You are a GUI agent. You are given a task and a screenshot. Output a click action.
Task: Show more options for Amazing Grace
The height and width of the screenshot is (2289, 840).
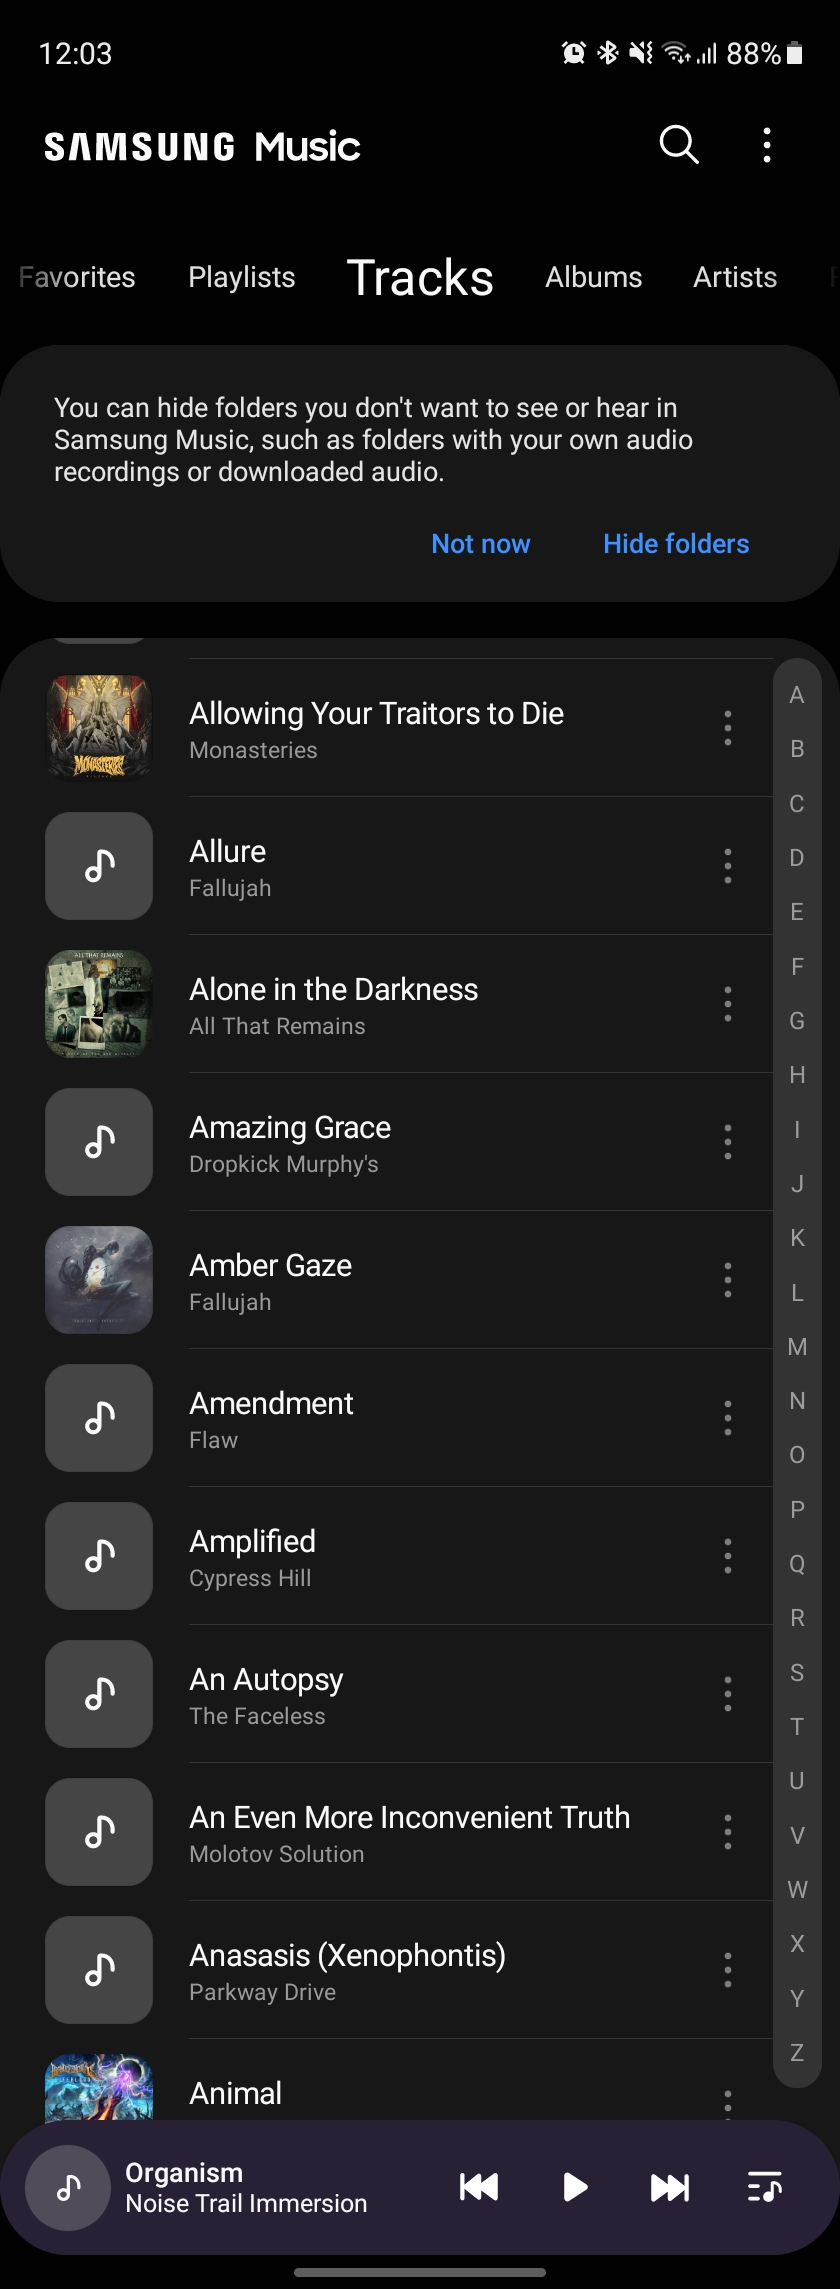(x=728, y=1142)
